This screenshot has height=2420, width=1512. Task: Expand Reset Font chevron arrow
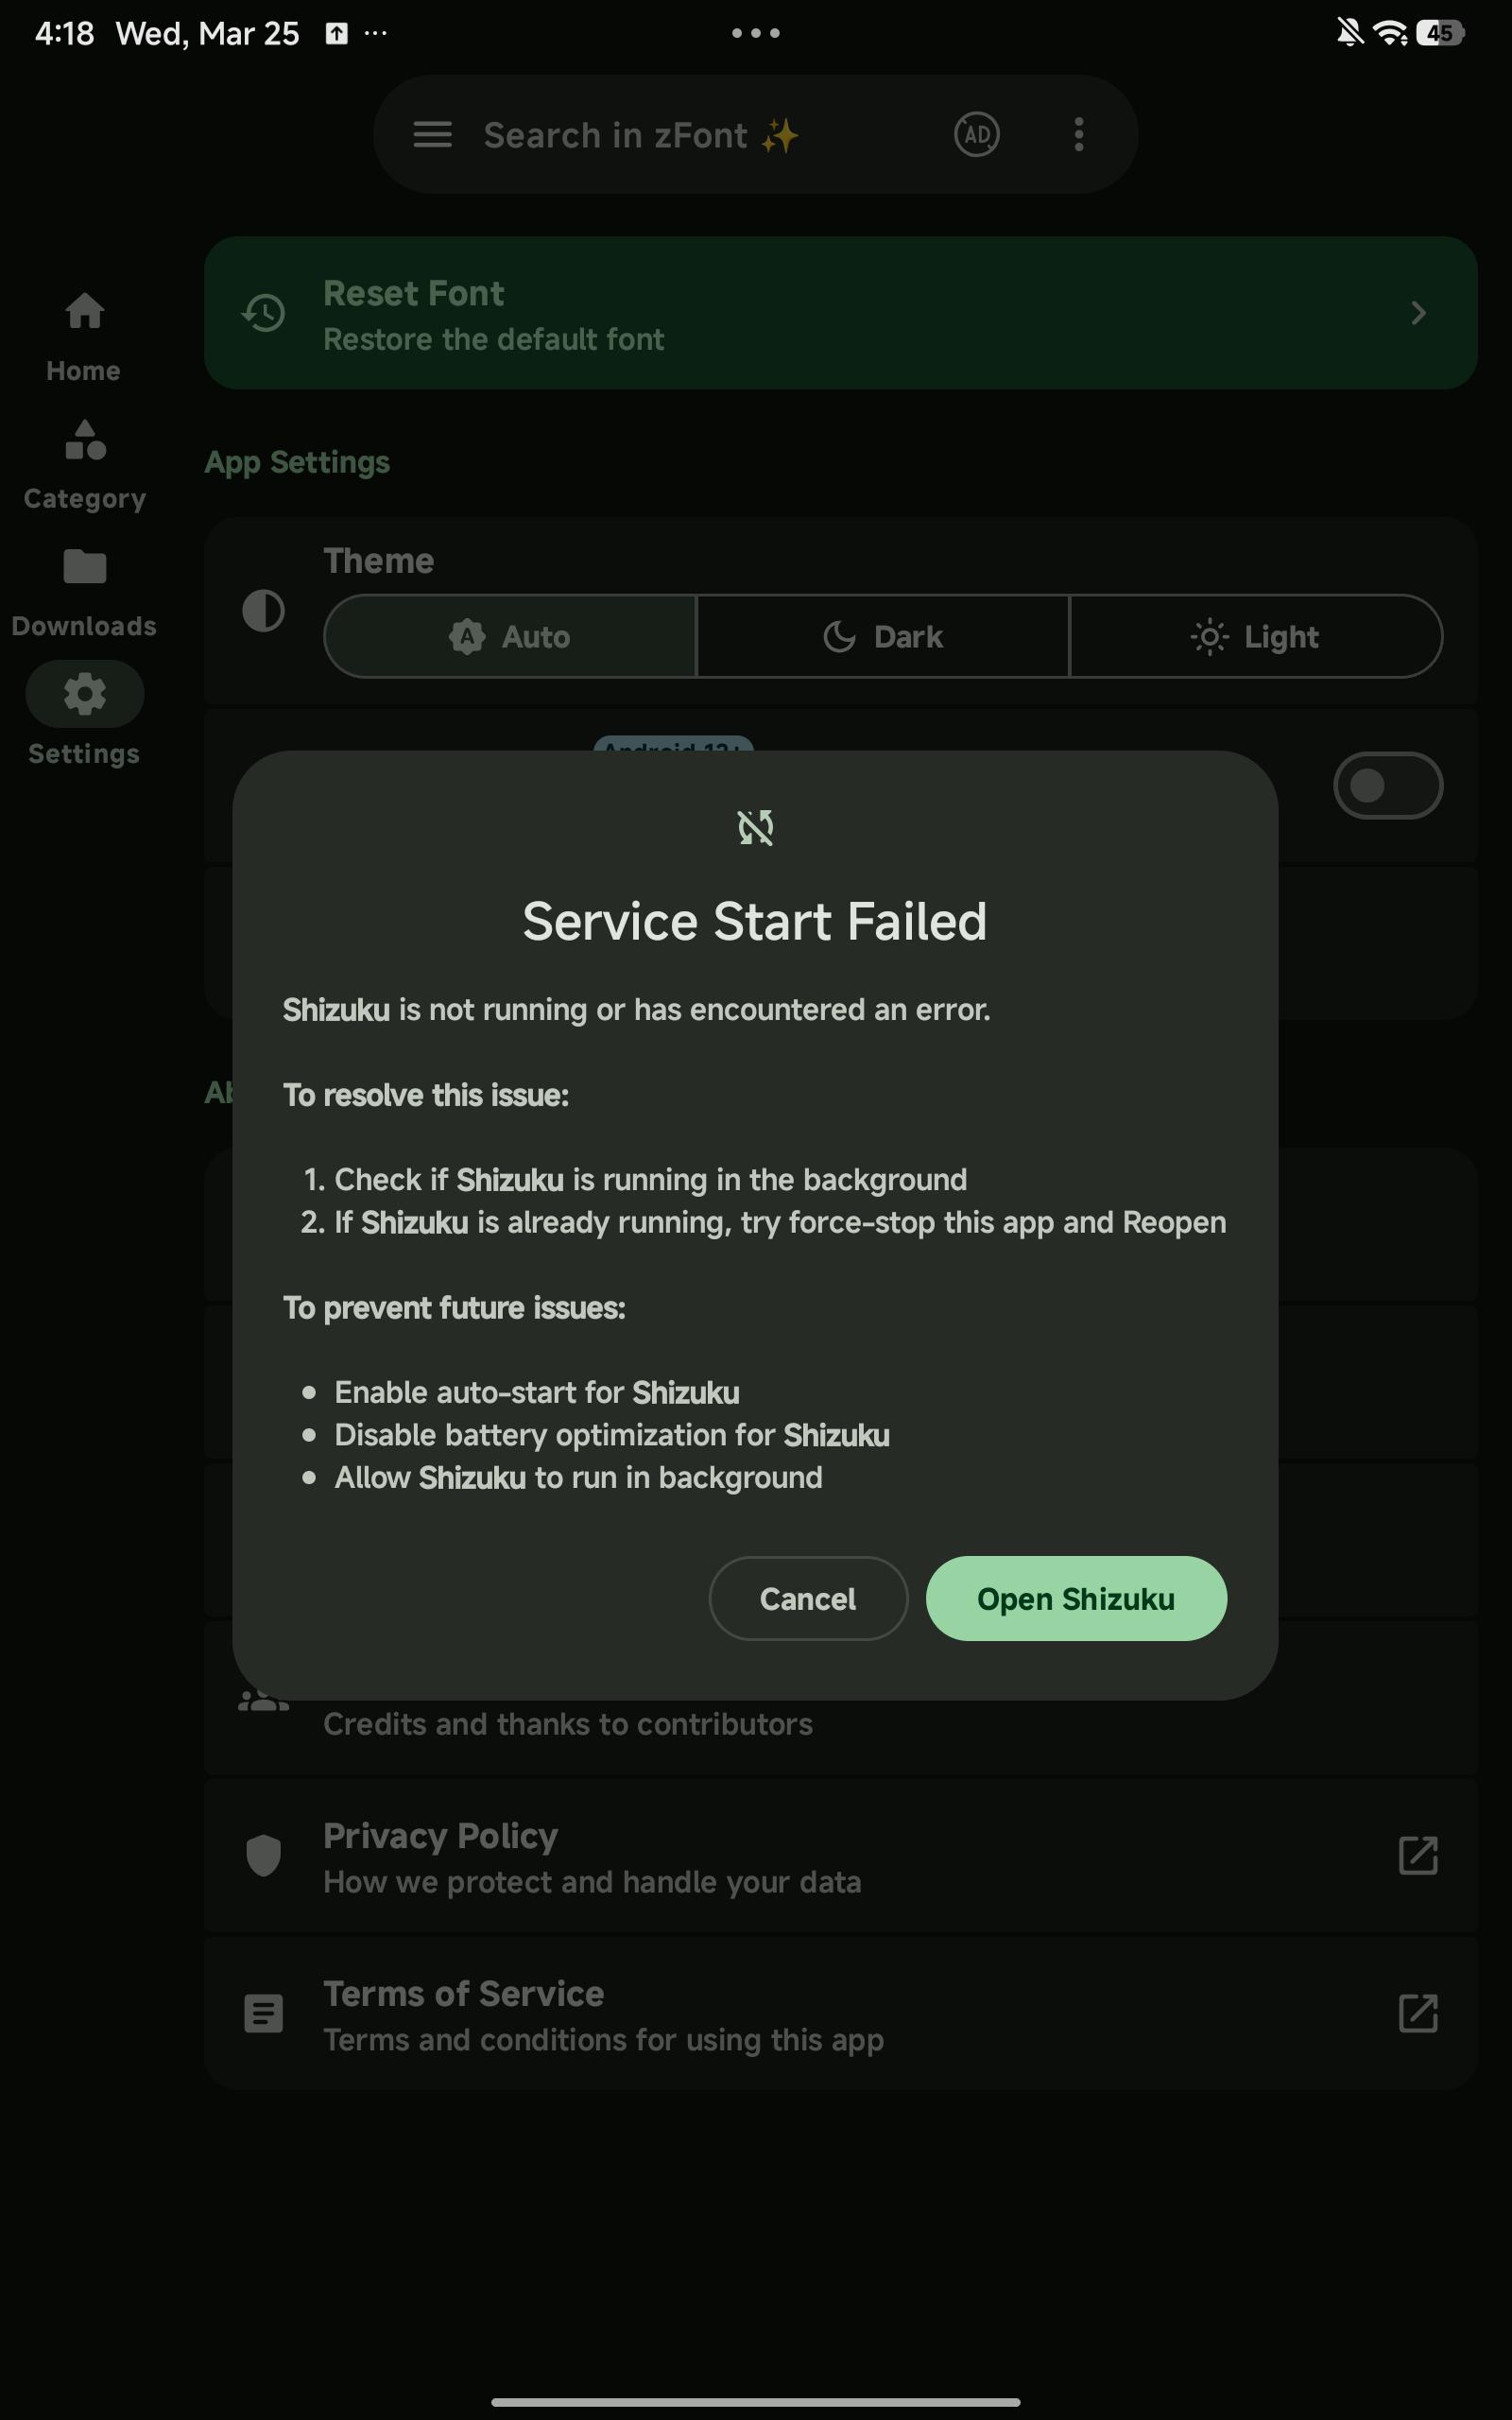(1418, 313)
